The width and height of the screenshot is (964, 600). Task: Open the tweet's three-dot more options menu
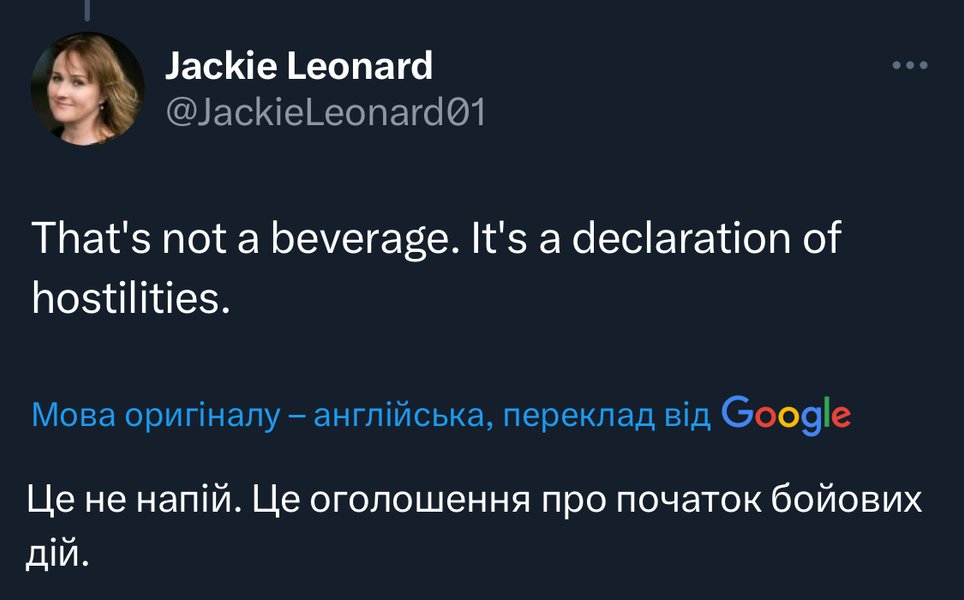pos(910,66)
